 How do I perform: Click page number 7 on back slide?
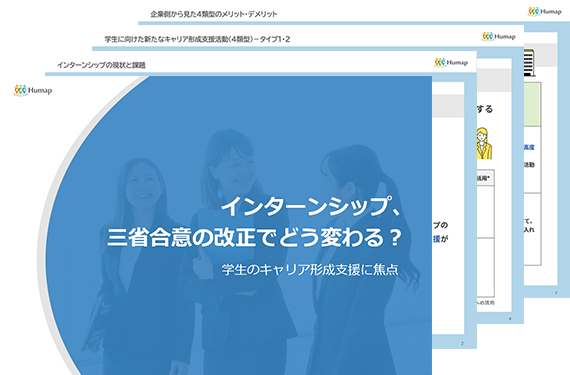[555, 293]
